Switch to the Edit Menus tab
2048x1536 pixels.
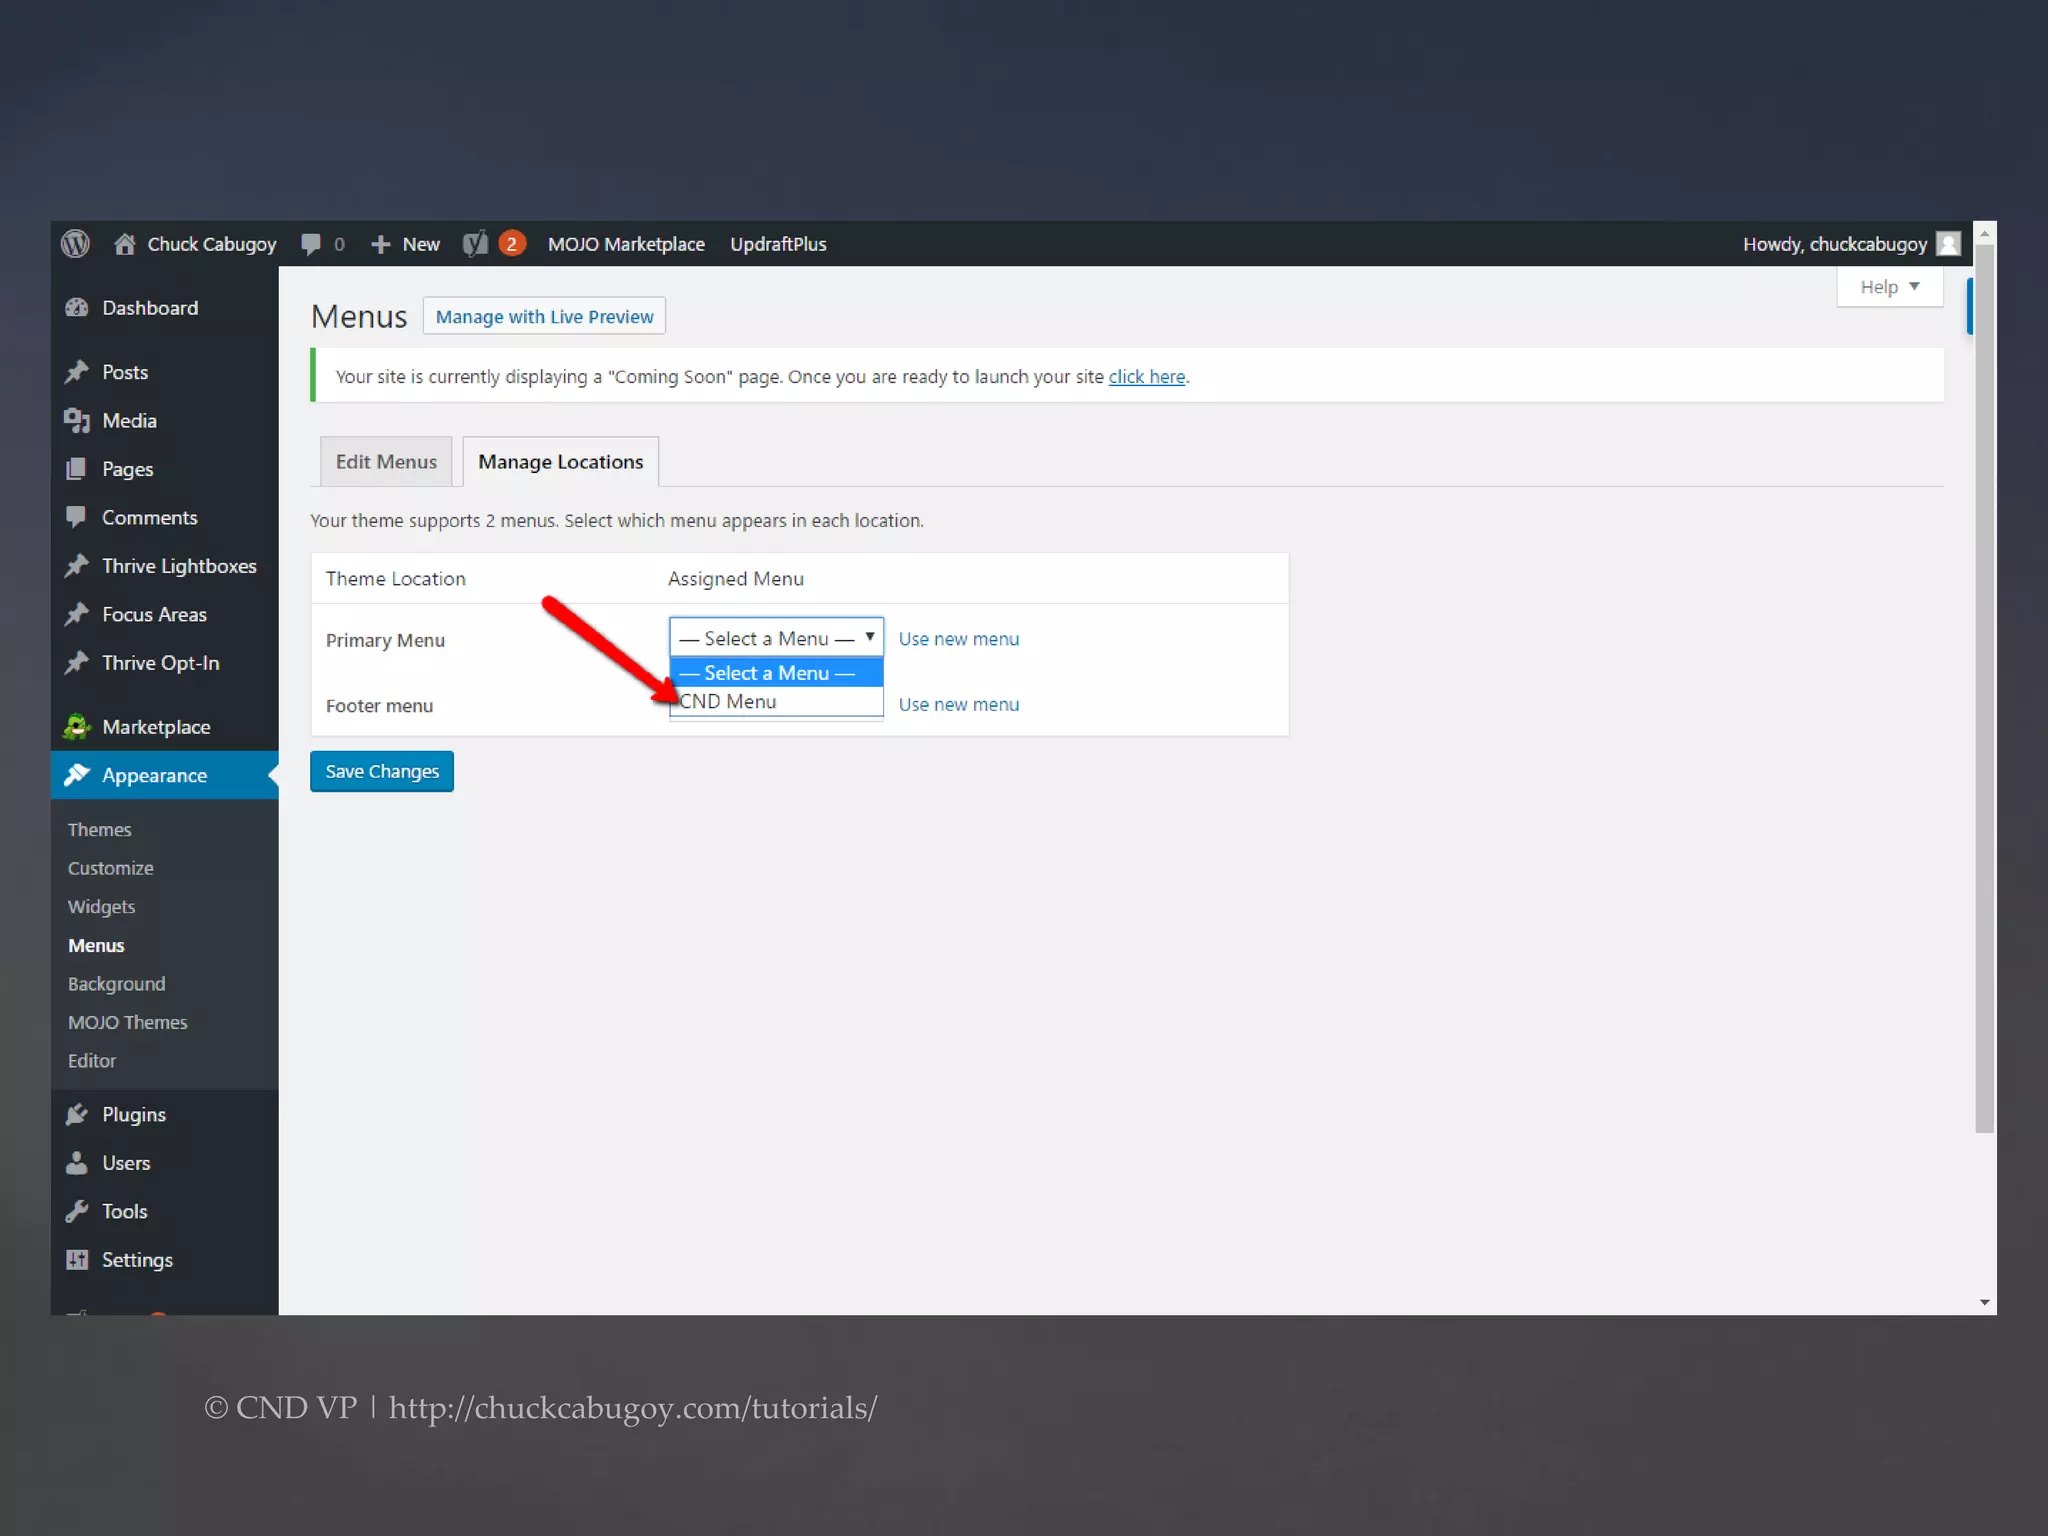click(386, 462)
